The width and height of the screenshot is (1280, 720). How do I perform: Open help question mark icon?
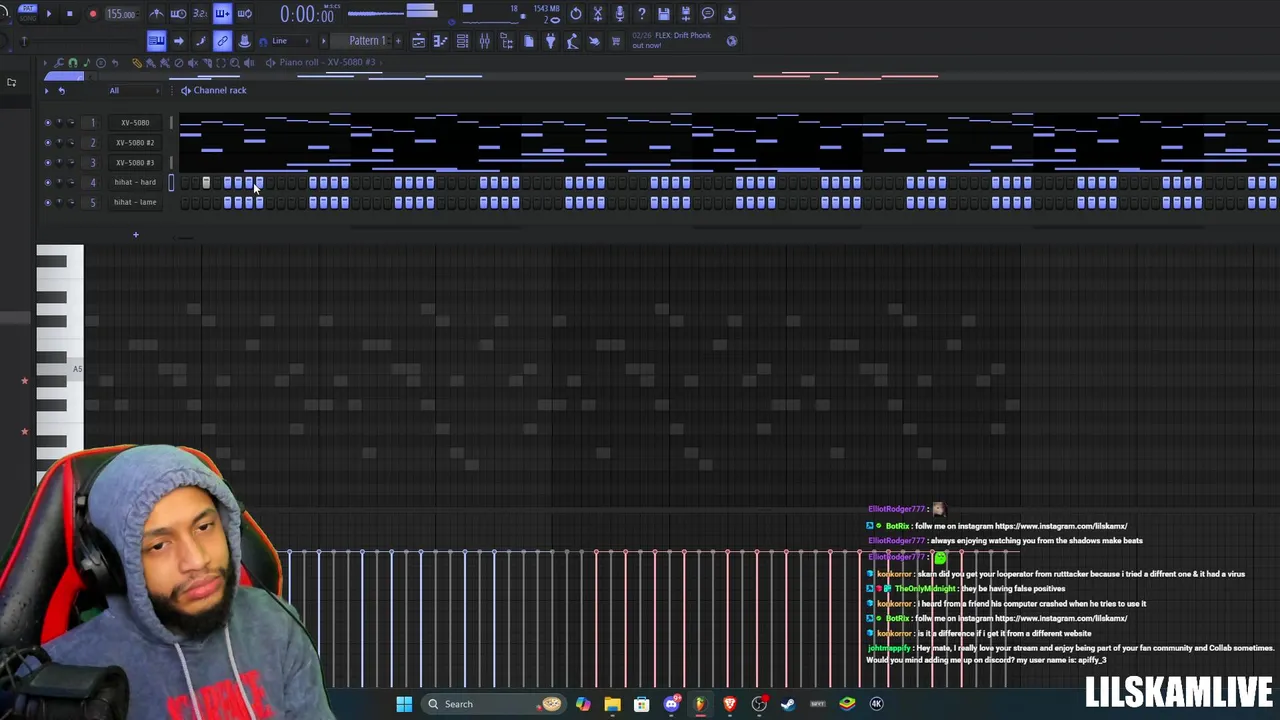pyautogui.click(x=642, y=14)
